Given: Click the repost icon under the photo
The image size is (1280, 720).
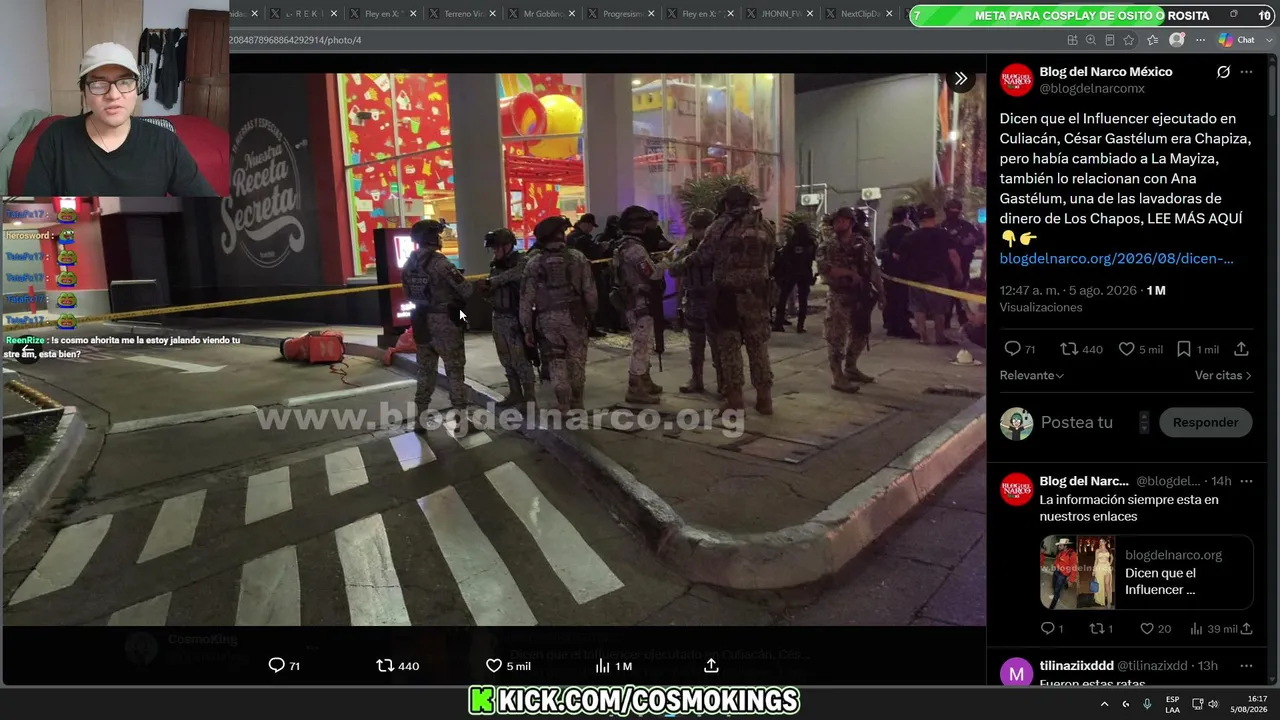Looking at the screenshot, I should point(385,665).
